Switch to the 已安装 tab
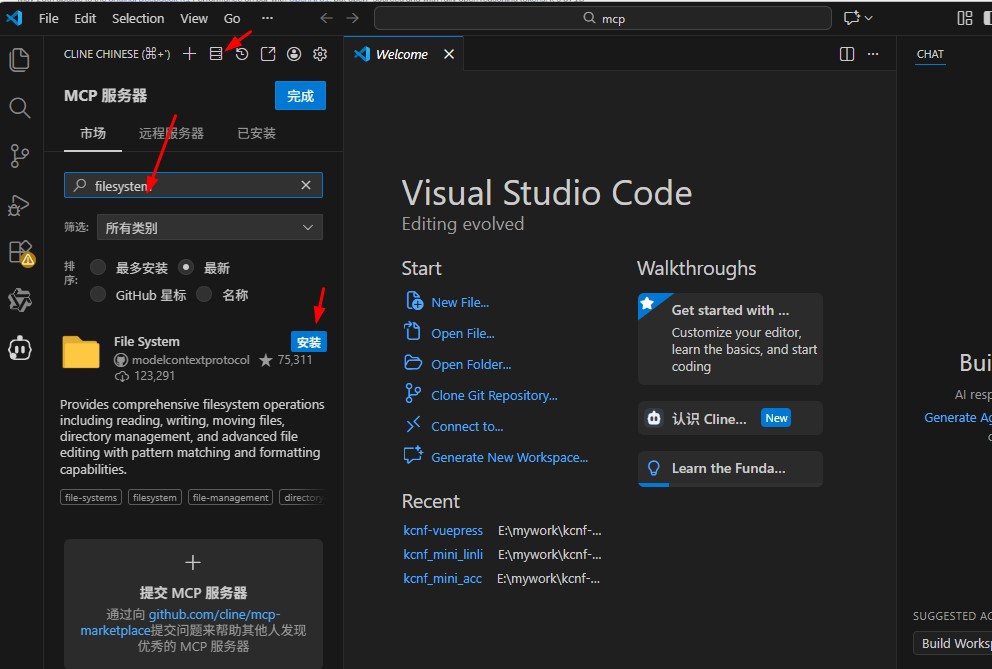Screen dimensions: 992x669 256,133
